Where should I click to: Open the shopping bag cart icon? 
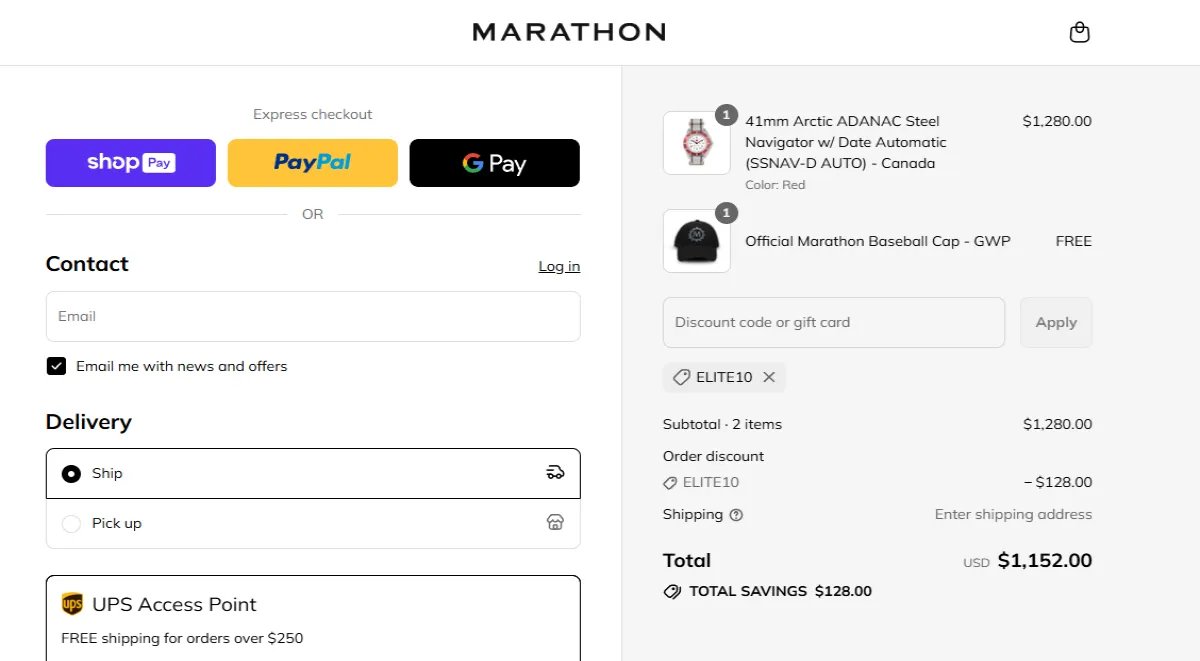(1079, 31)
